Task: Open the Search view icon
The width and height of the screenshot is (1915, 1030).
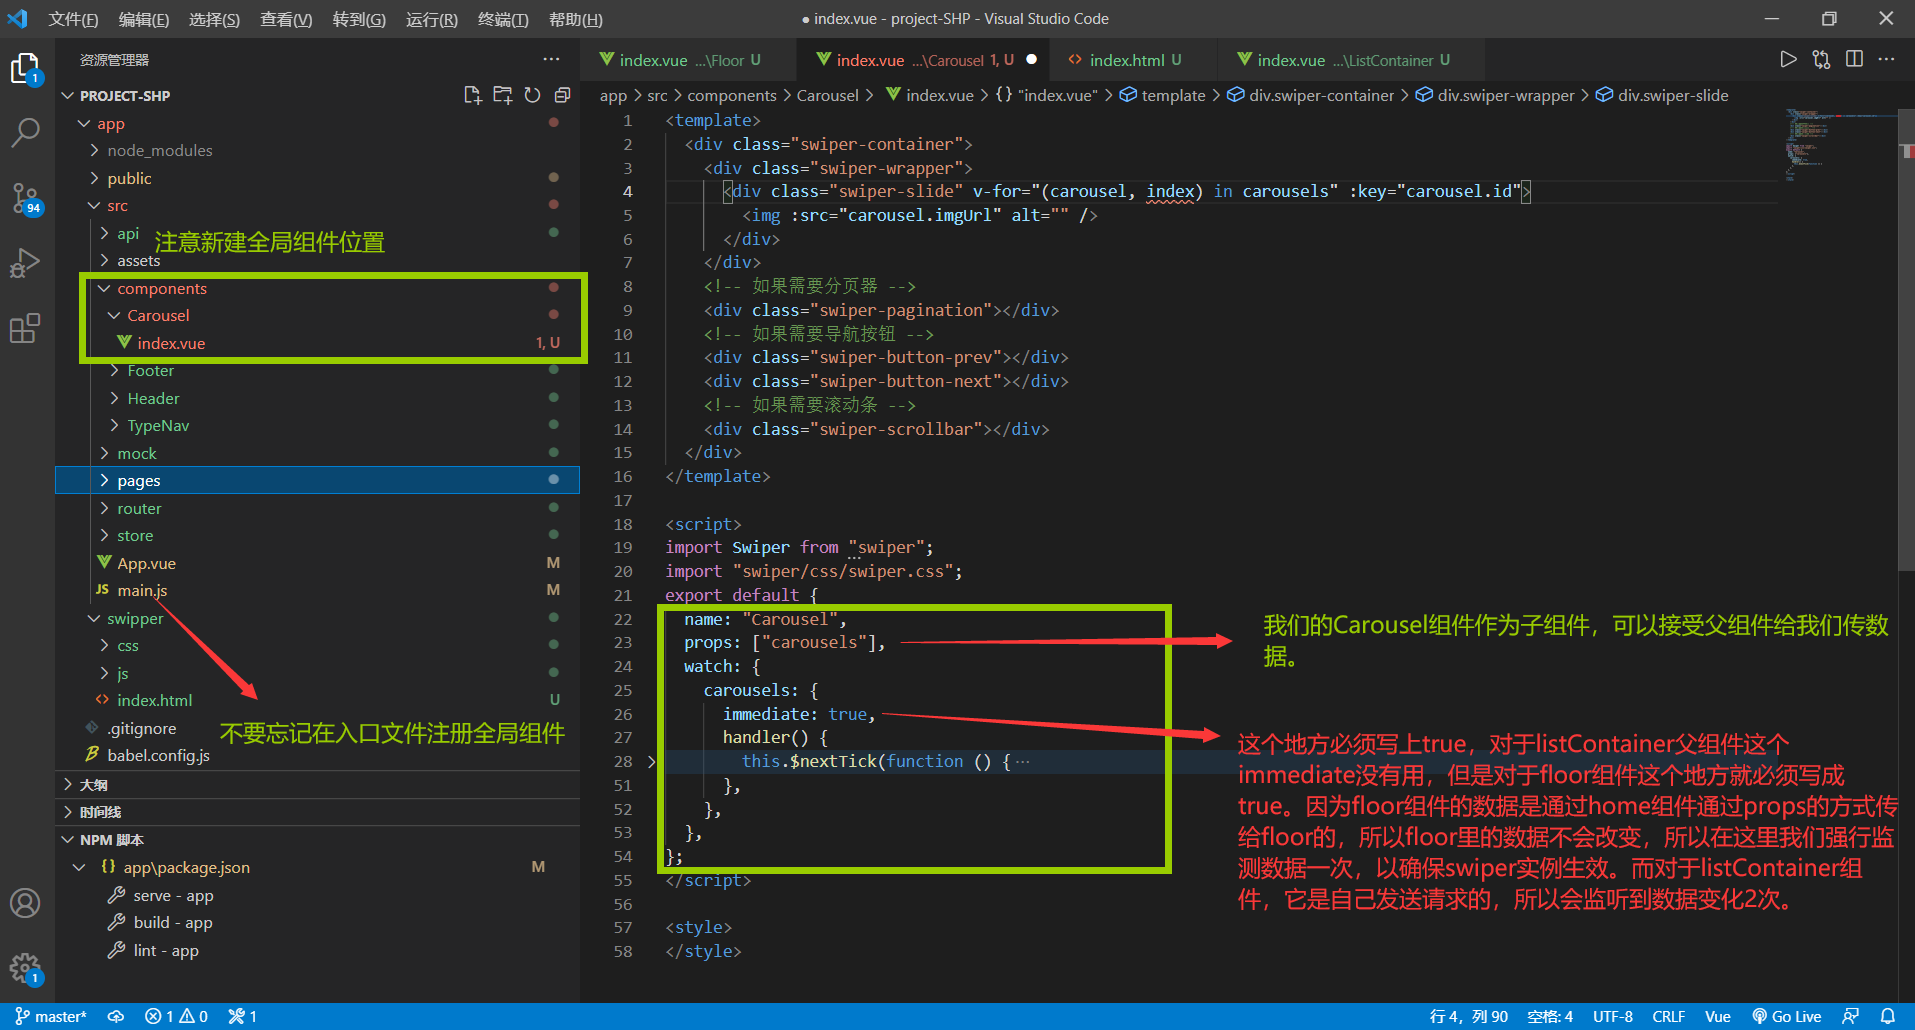Action: tap(25, 132)
